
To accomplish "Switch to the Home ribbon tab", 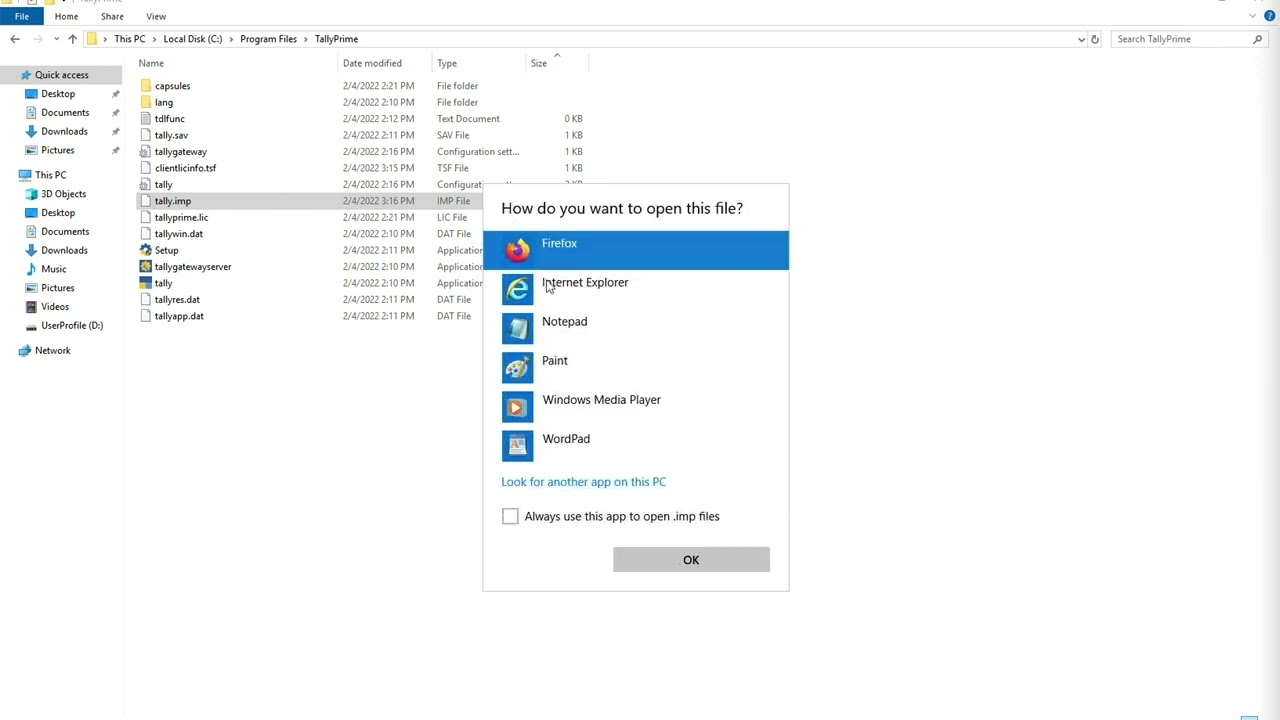I will tap(66, 16).
